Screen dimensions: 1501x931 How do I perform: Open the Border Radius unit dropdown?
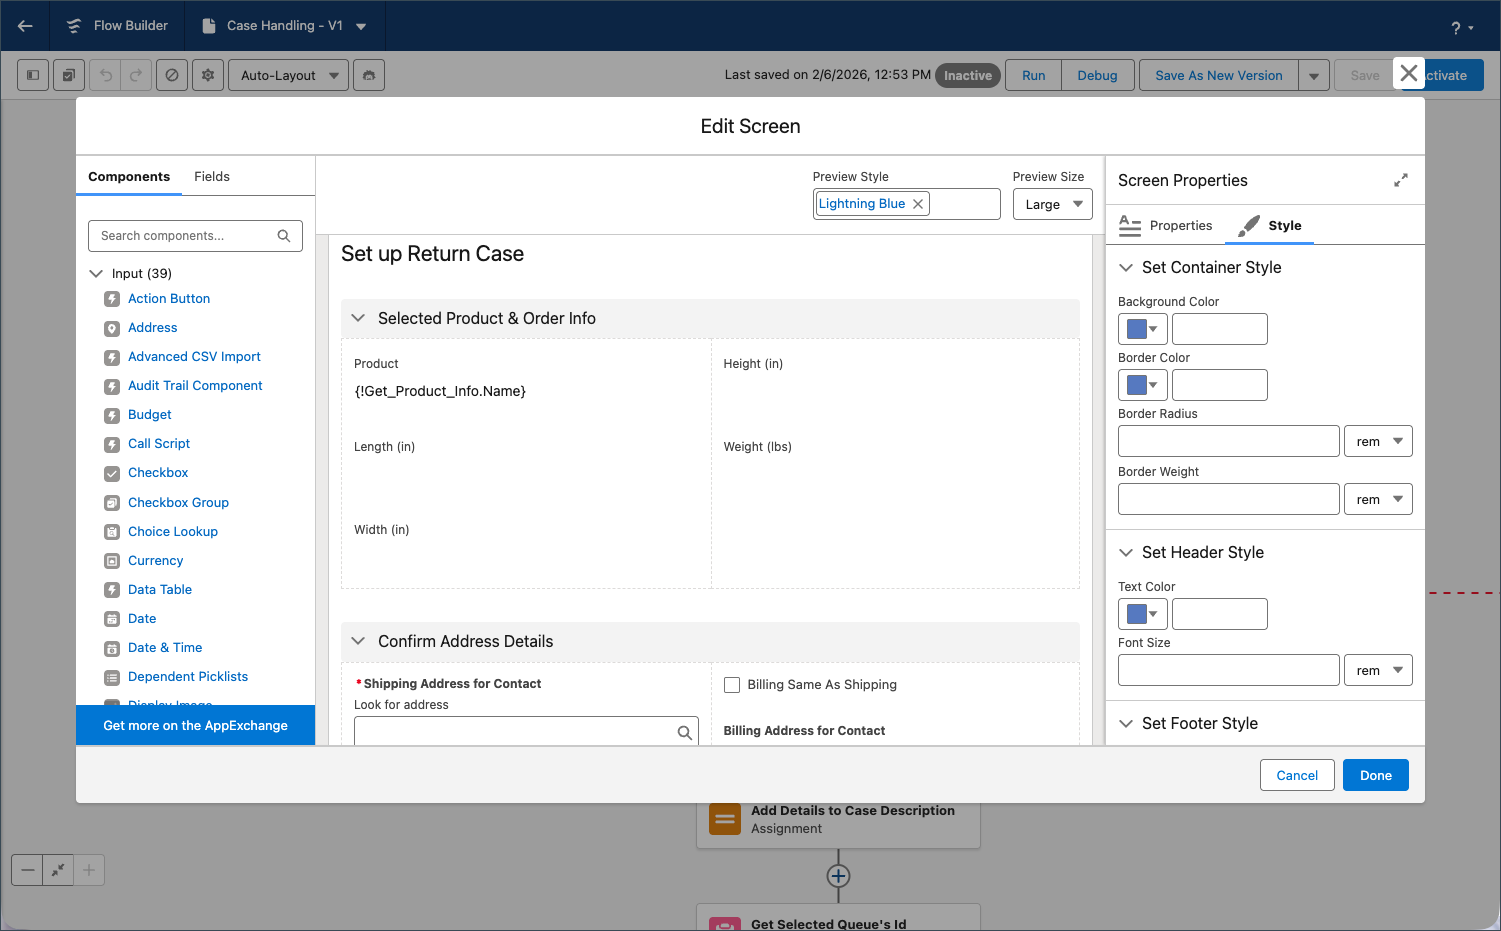[1378, 442]
